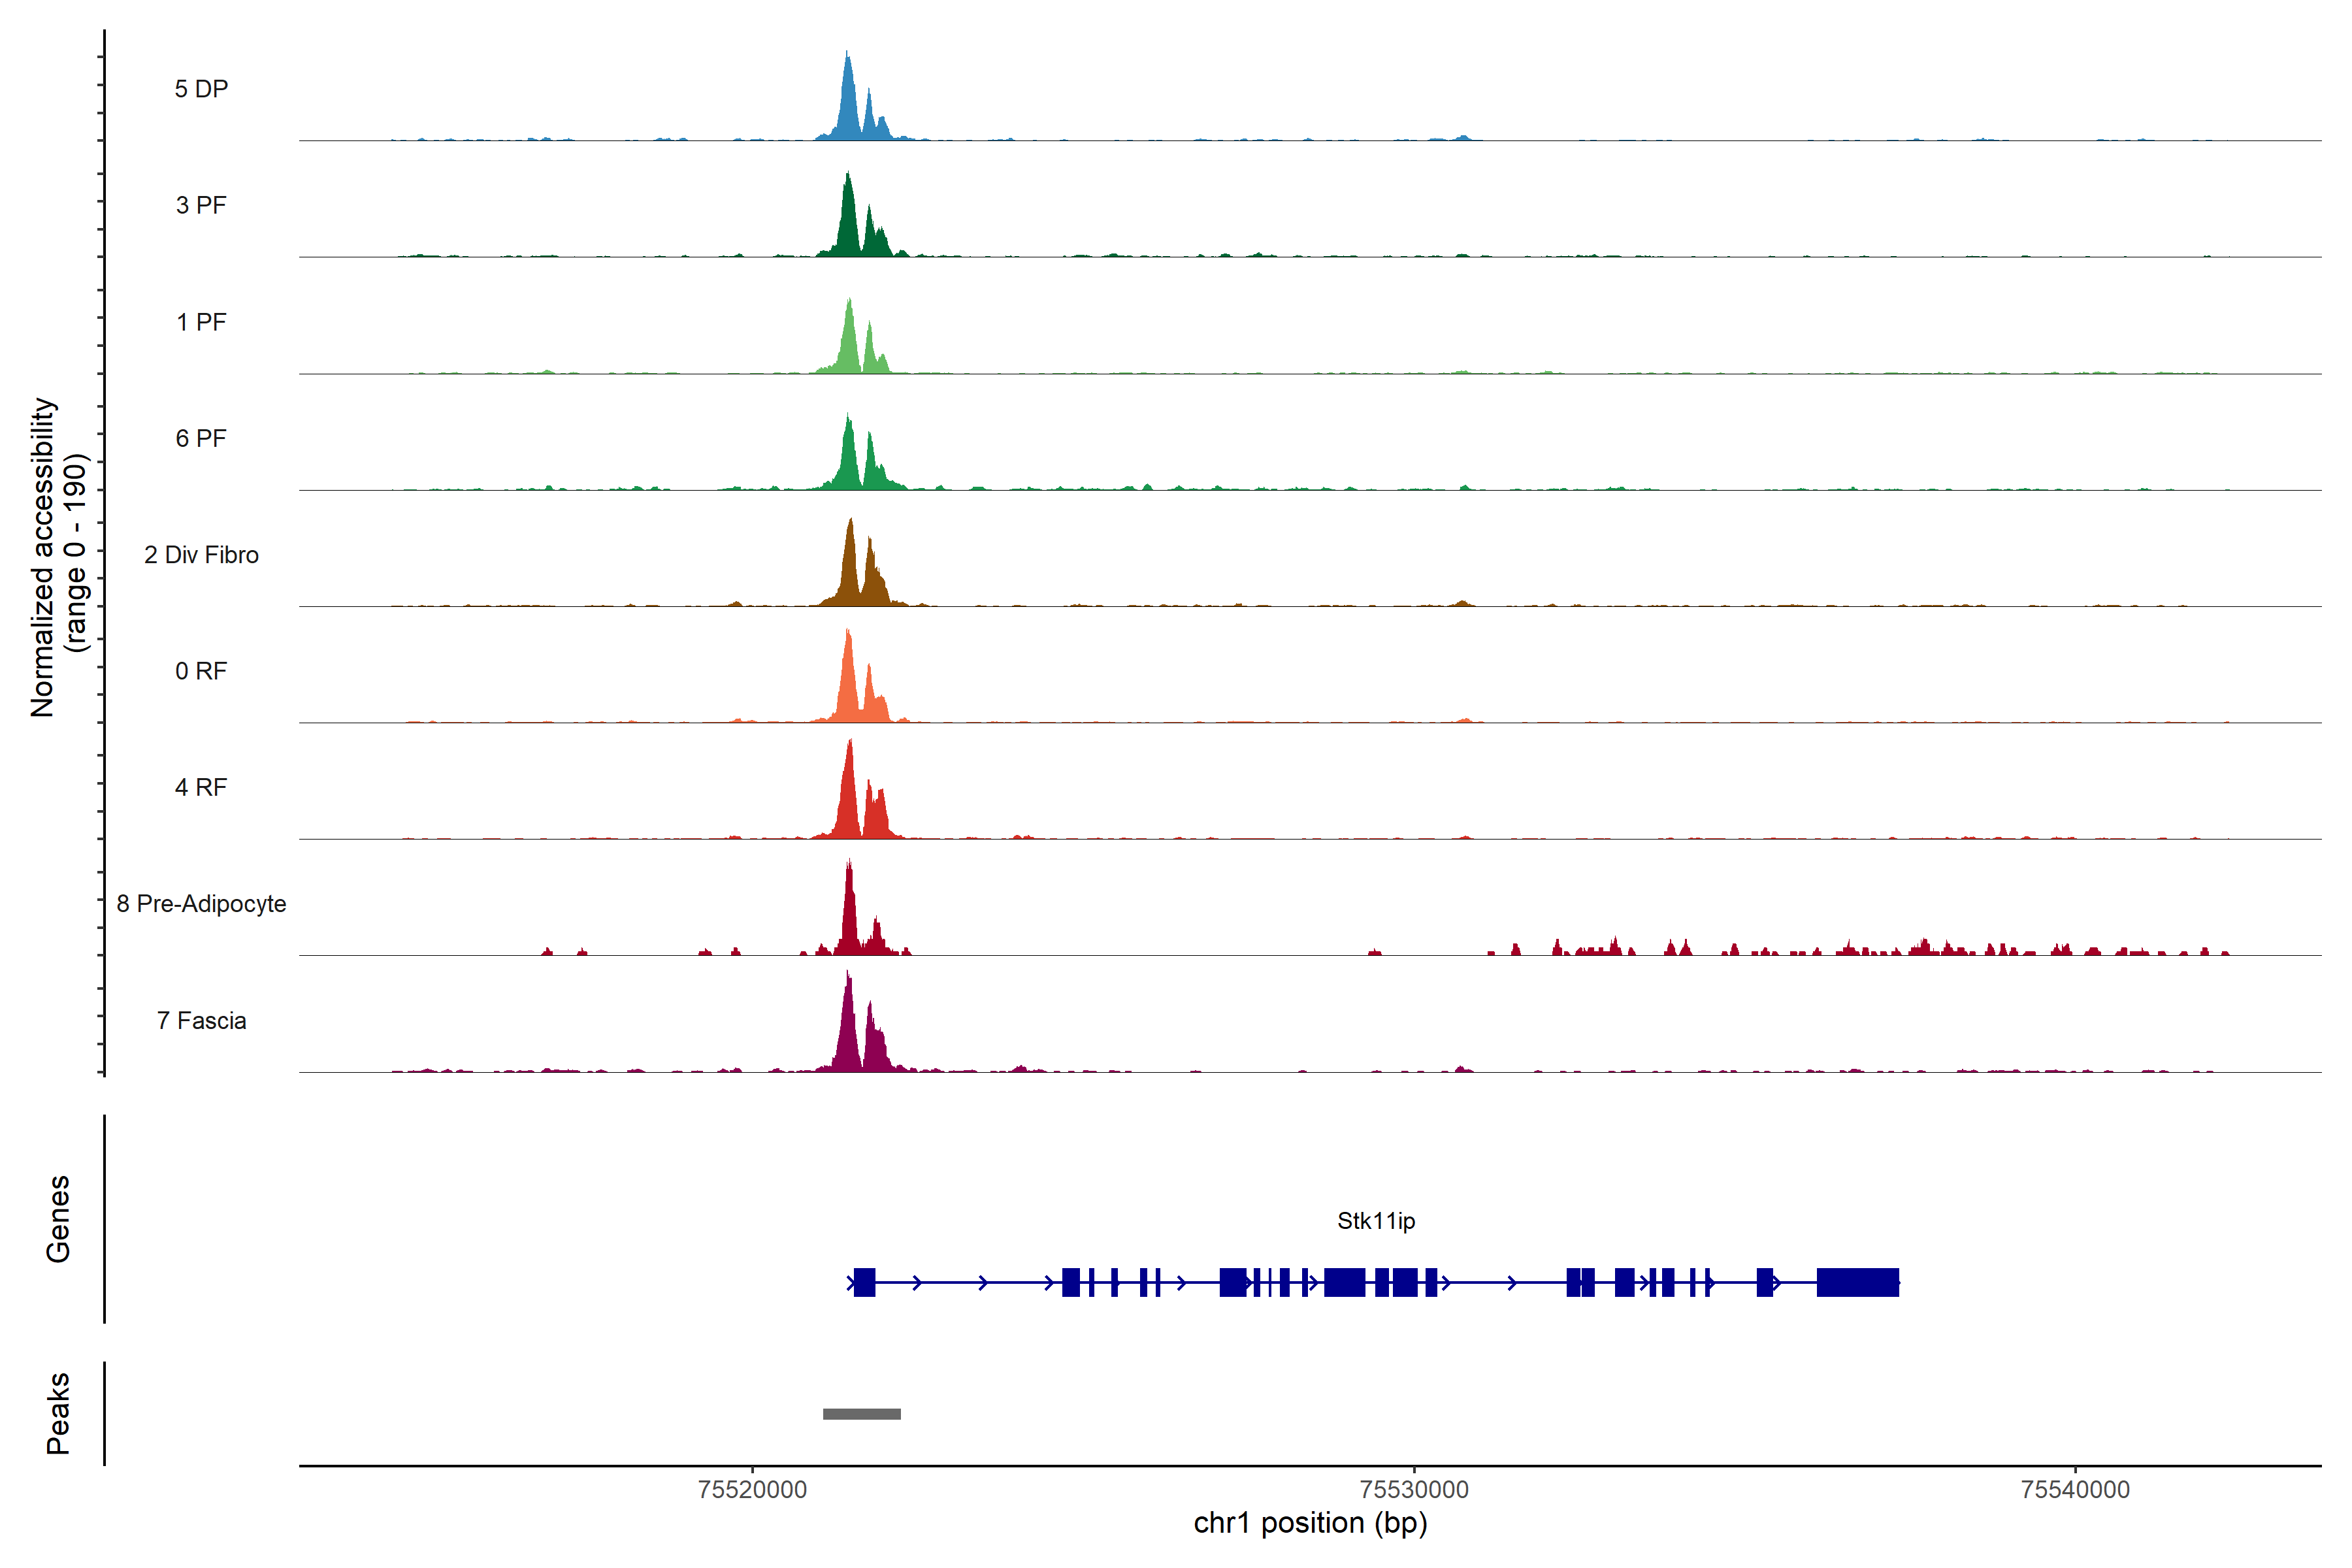Click the gray peak region bar
This screenshot has width=2352, height=1568.
pos(861,1414)
